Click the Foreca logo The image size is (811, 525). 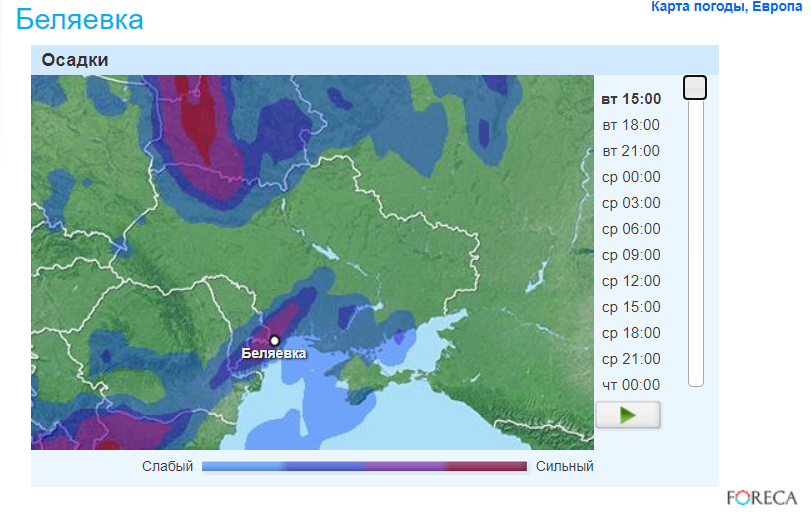762,498
